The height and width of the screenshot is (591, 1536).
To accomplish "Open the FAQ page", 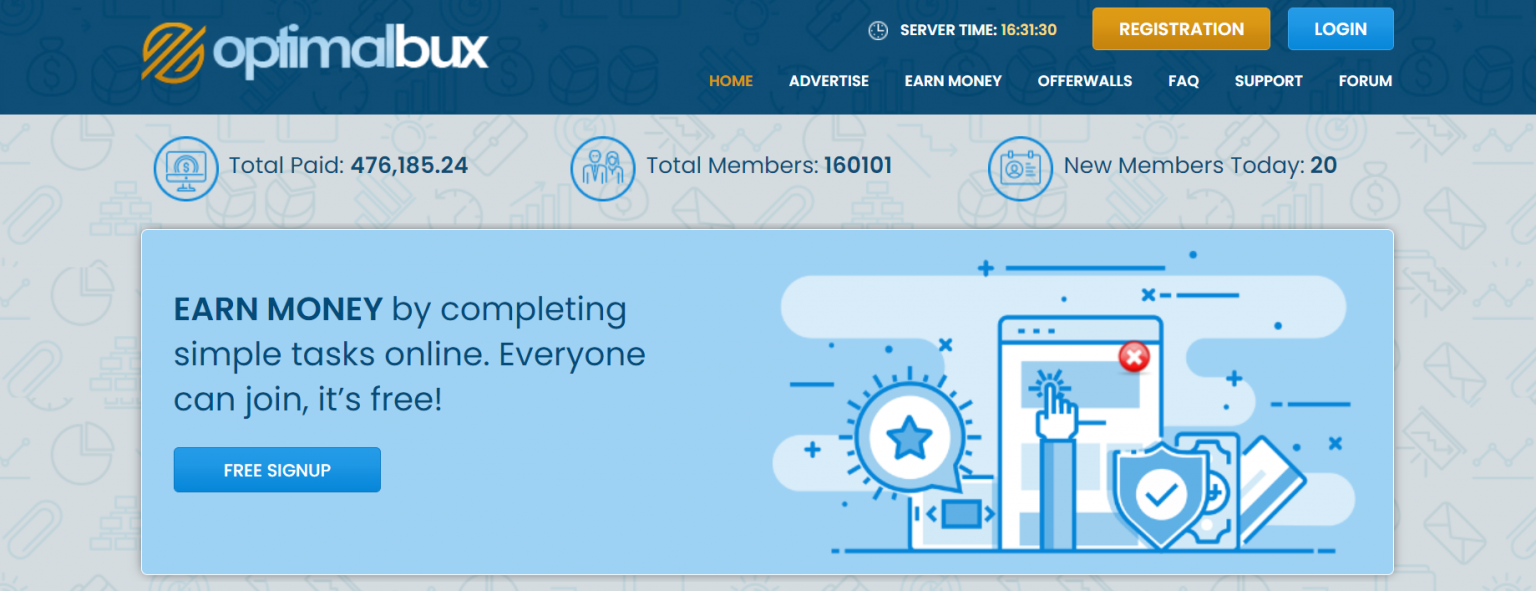I will (x=1183, y=81).
